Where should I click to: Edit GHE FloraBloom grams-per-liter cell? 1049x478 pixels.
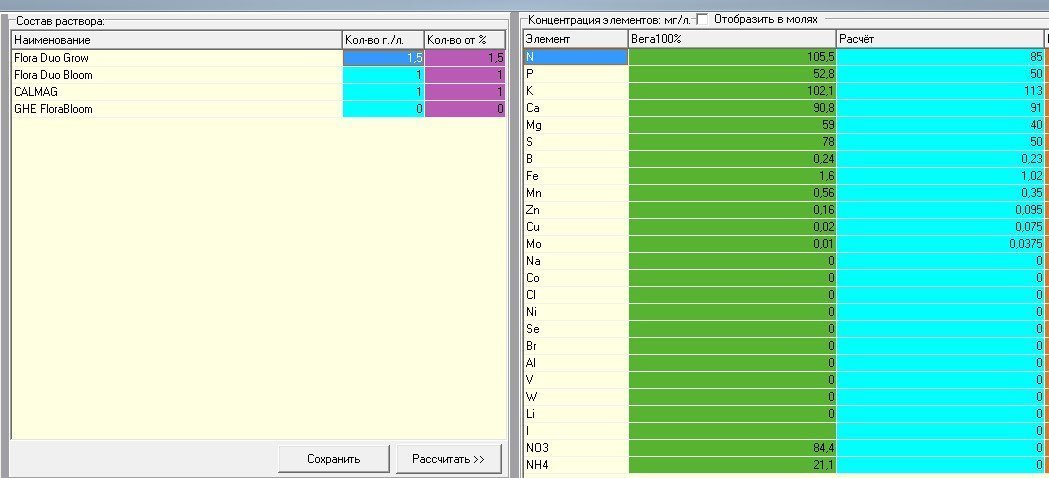(383, 108)
